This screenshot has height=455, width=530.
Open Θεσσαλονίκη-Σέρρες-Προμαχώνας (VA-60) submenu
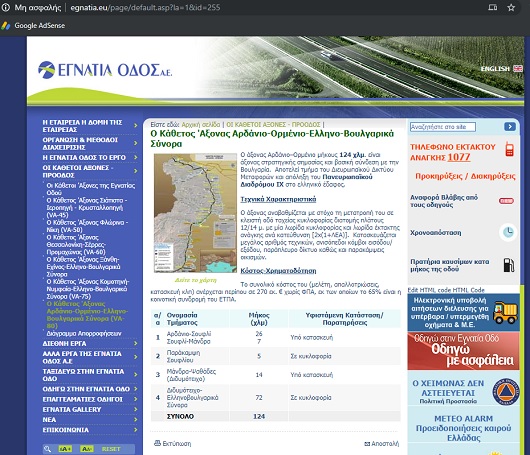76,245
